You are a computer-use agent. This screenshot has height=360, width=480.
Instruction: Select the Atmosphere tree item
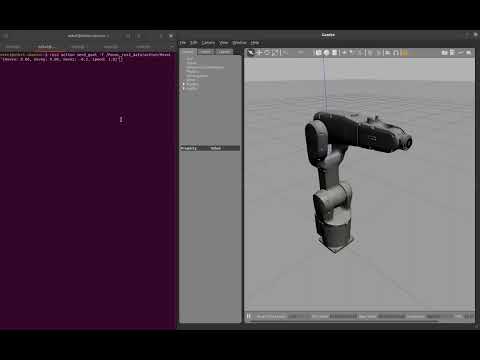point(197,76)
